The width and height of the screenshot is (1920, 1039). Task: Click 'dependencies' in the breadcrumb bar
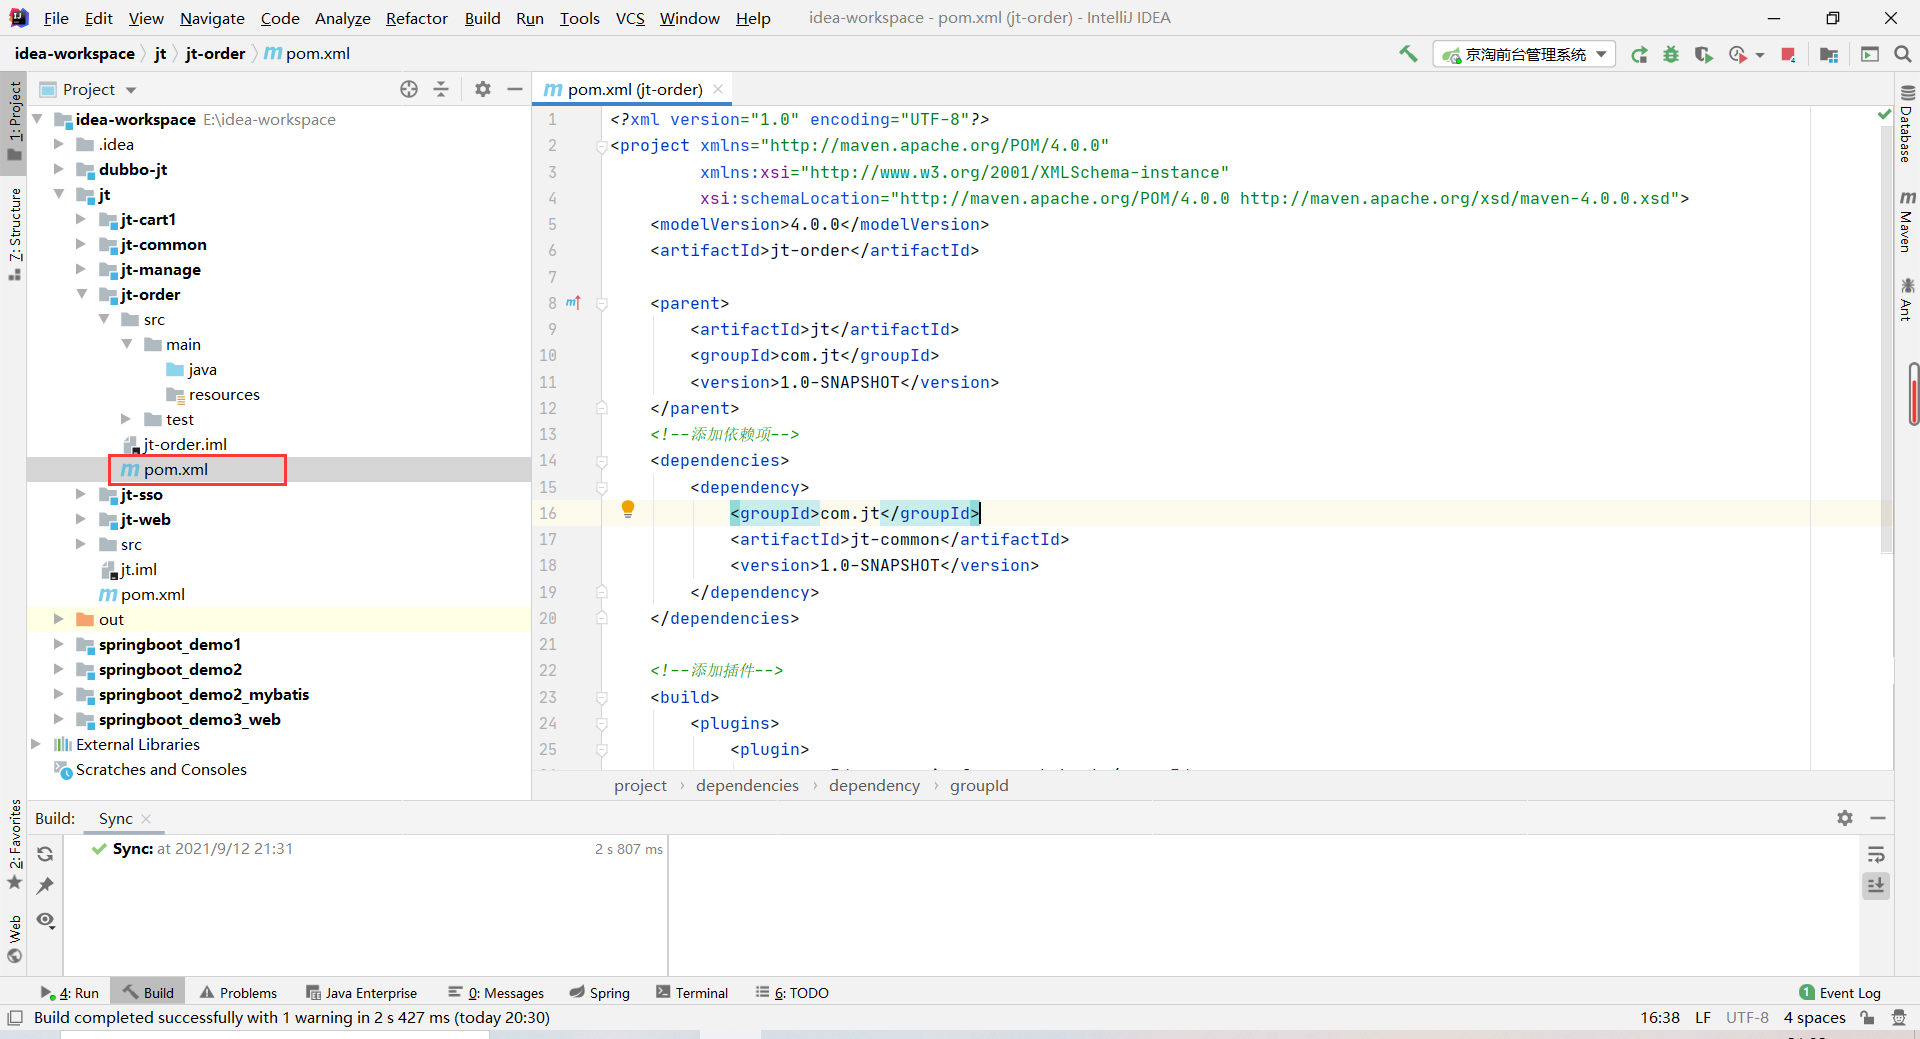point(747,785)
